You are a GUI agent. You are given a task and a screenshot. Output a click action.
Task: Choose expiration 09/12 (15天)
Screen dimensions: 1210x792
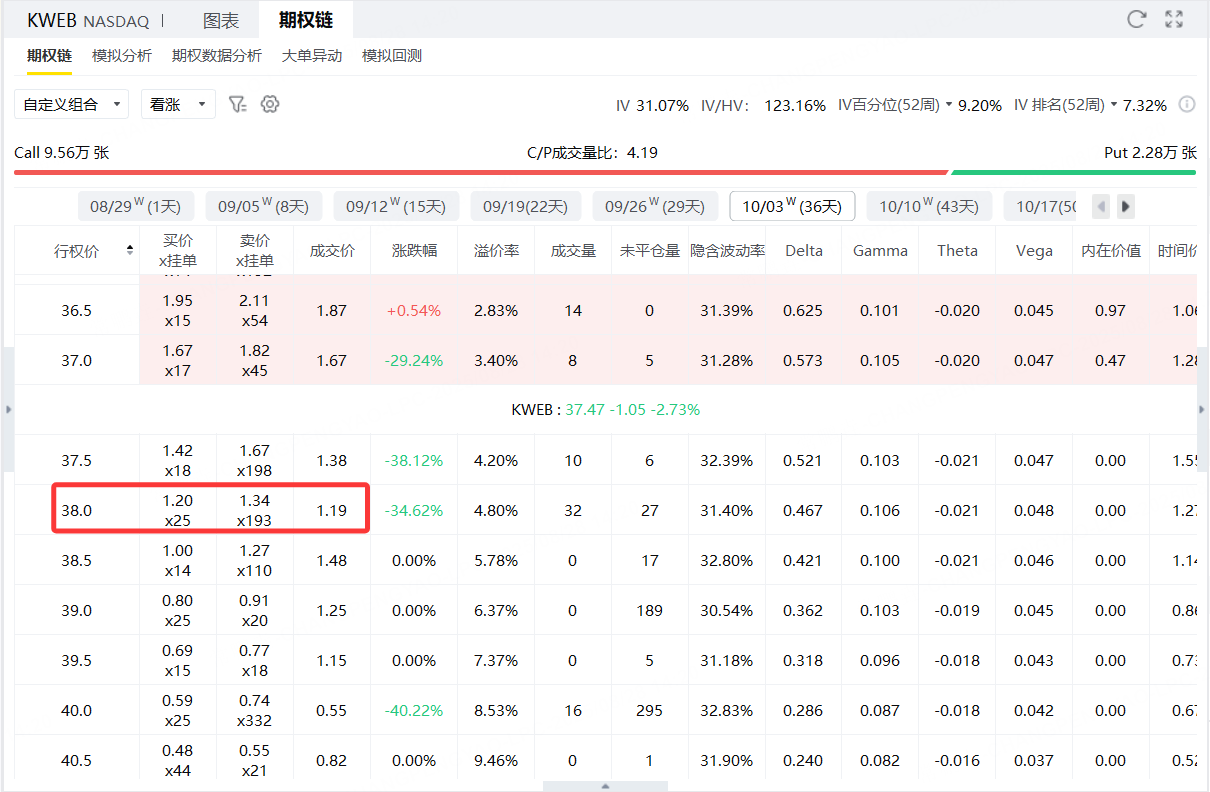pyautogui.click(x=396, y=207)
